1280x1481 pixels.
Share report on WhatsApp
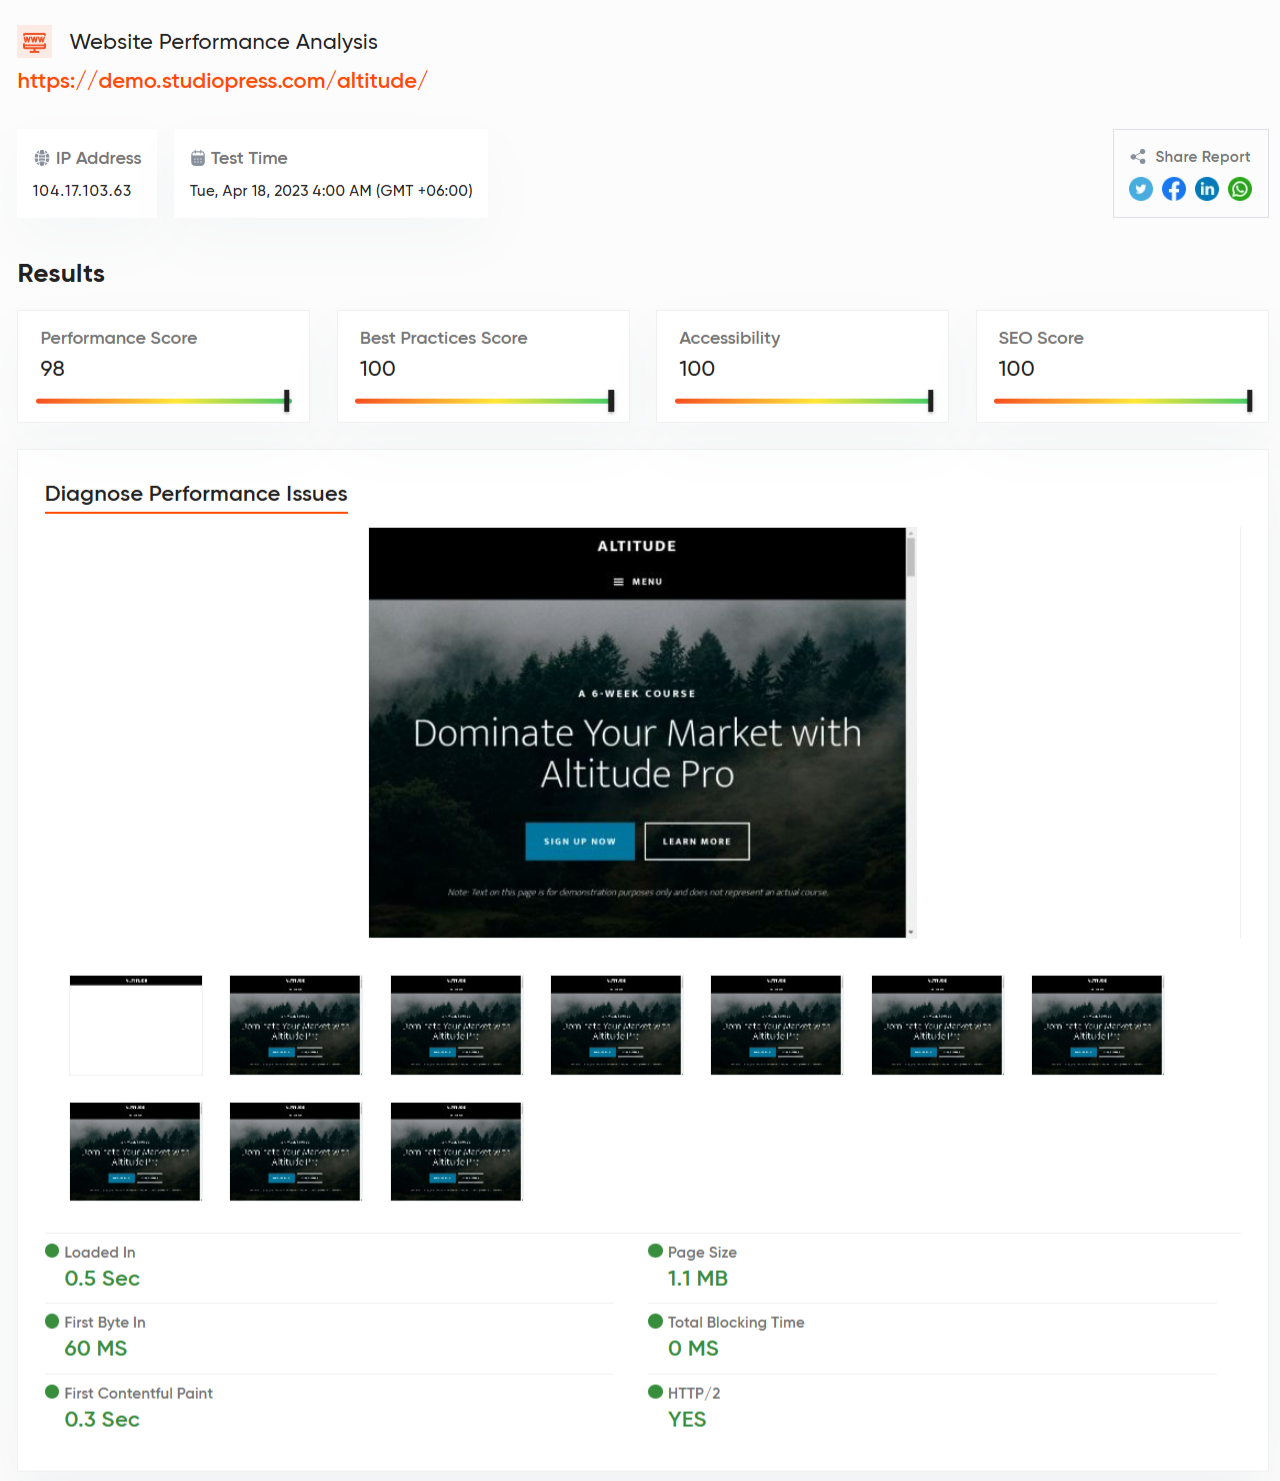point(1240,189)
